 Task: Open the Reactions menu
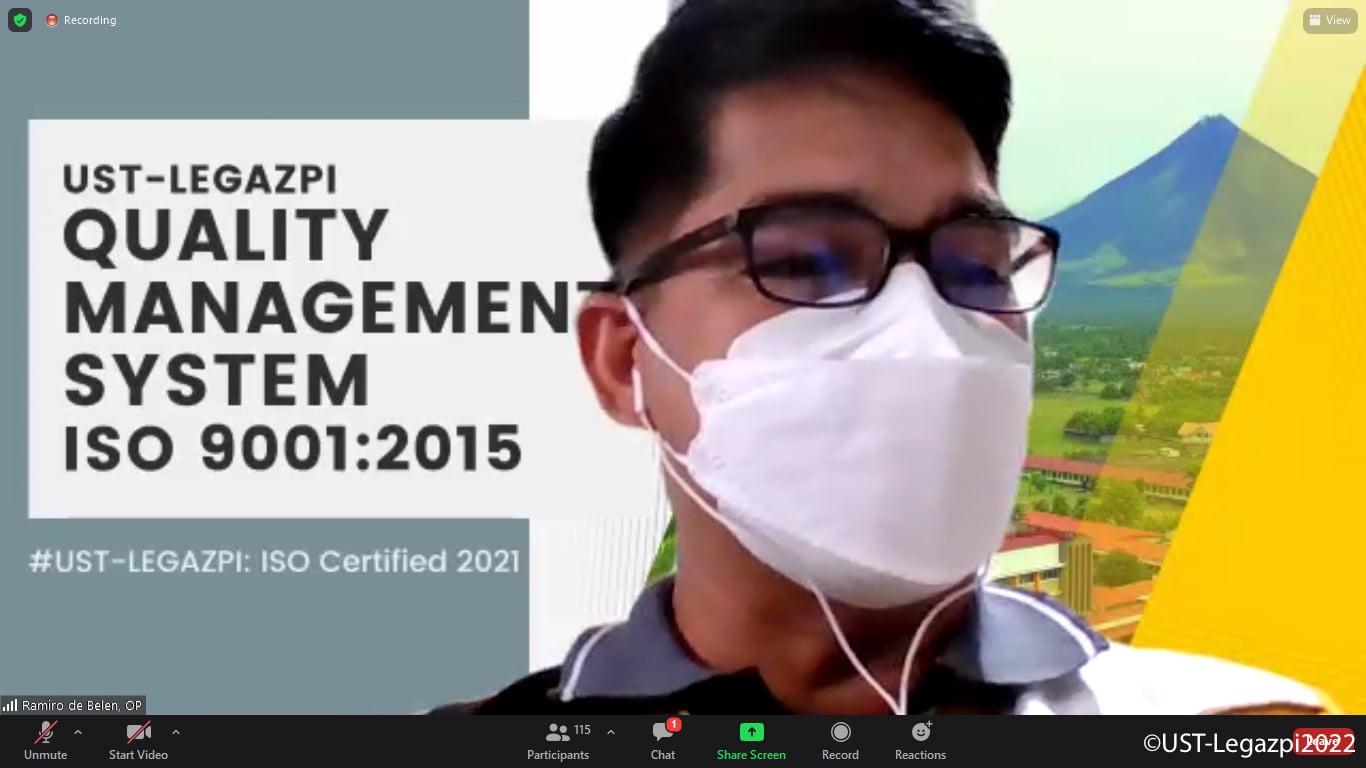pos(920,740)
